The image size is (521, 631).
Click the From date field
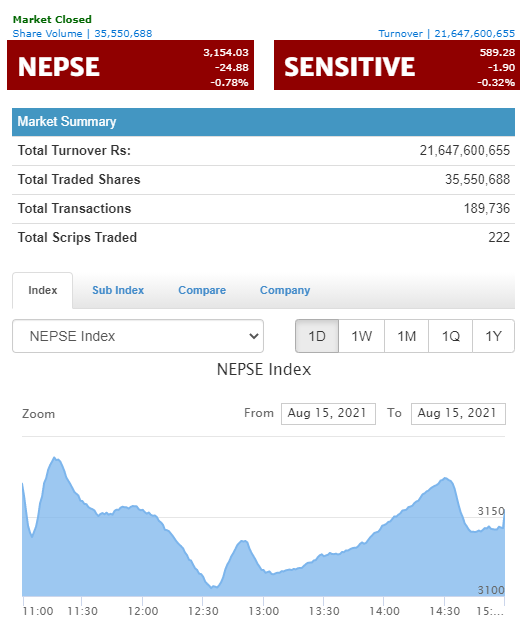tap(328, 414)
